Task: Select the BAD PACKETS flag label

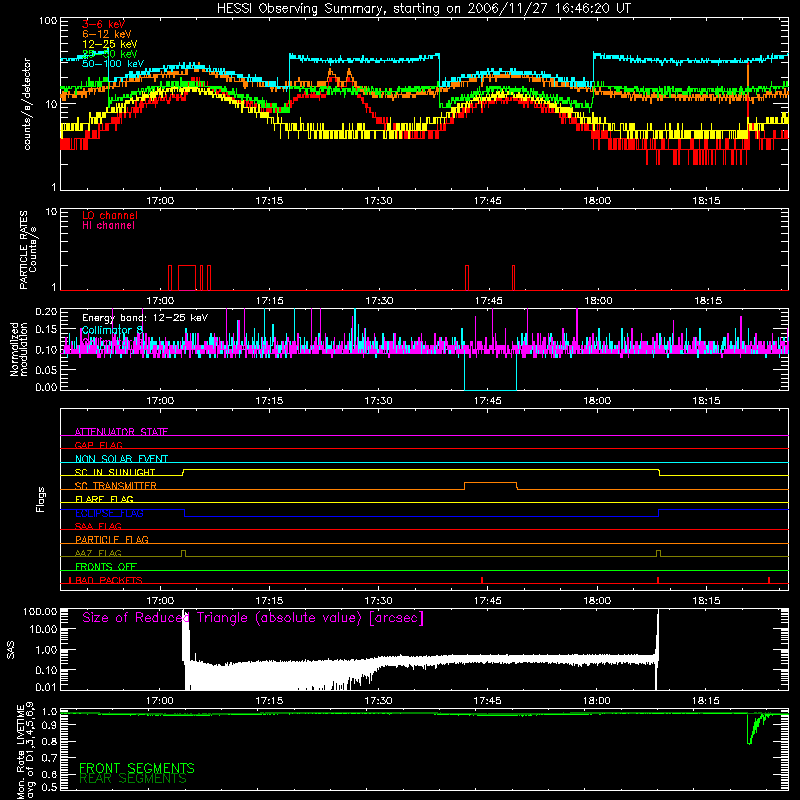Action: (109, 580)
